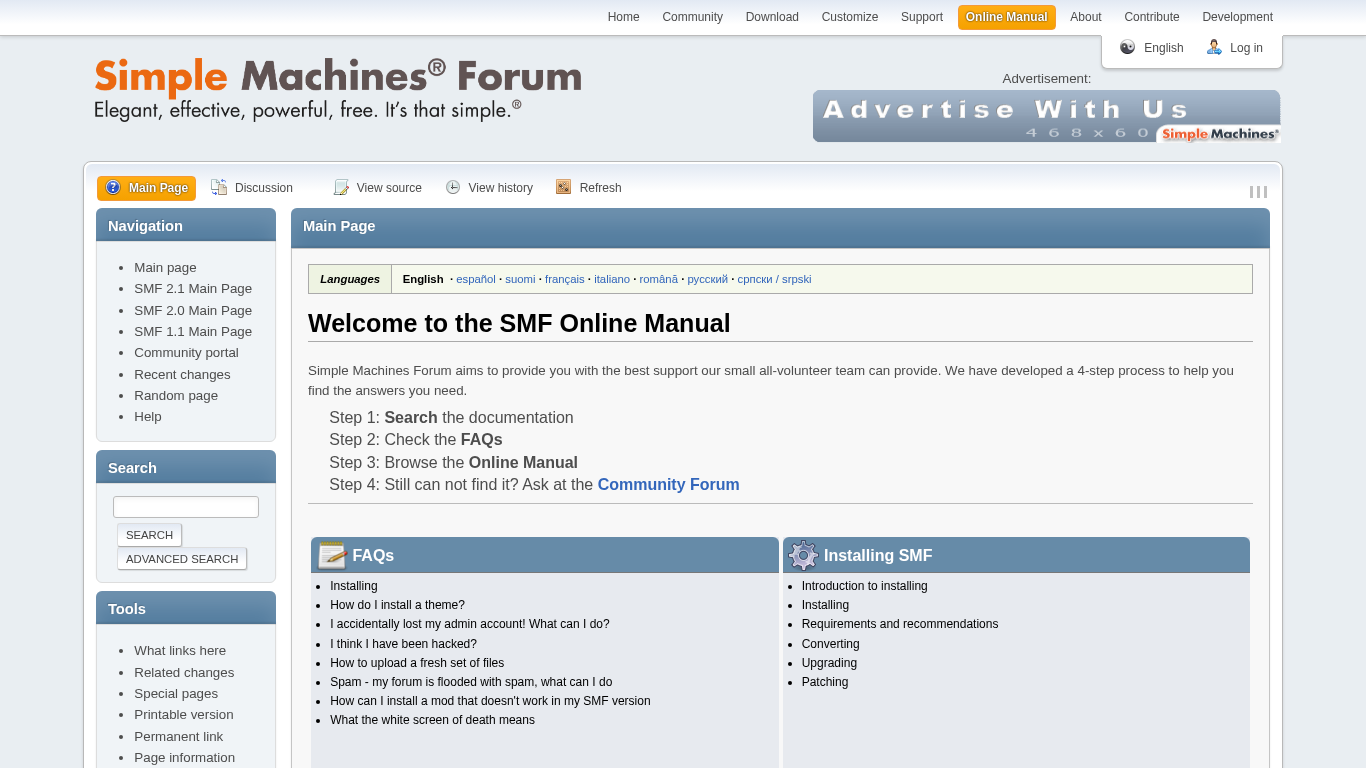Screen dimensions: 1366x768
Task: Open the Download menu item
Action: click(x=772, y=17)
